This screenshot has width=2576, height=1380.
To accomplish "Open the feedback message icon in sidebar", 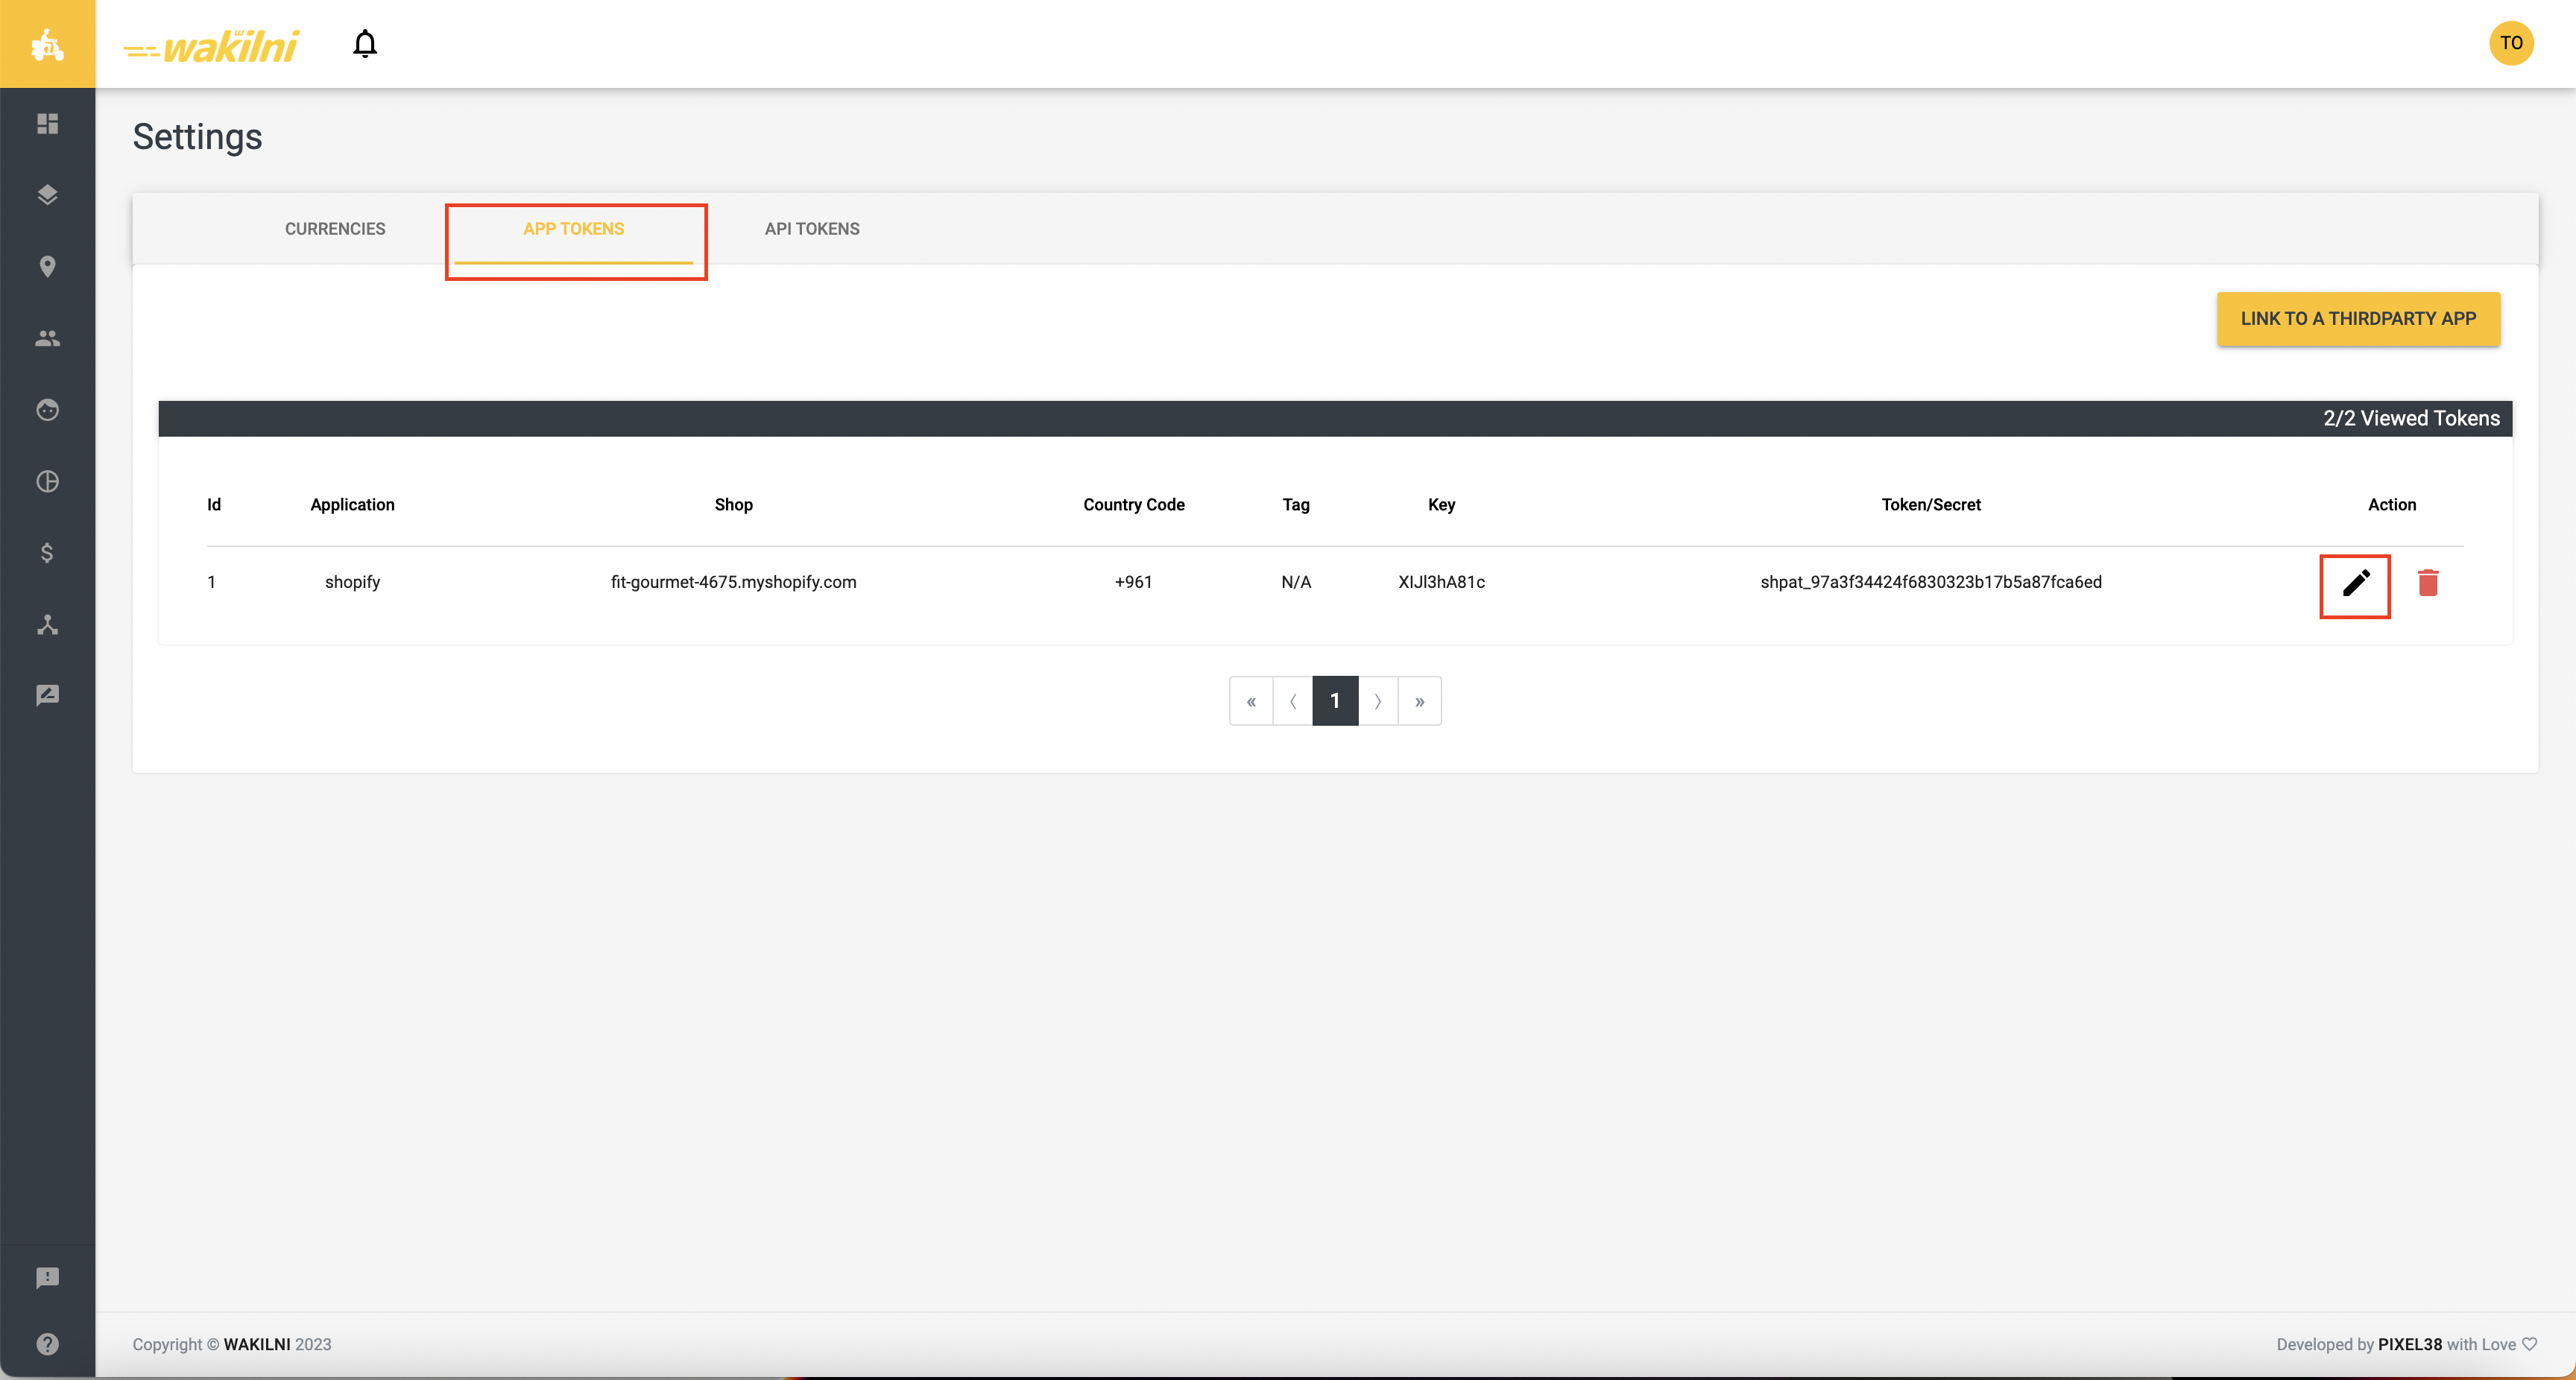I will point(47,1277).
